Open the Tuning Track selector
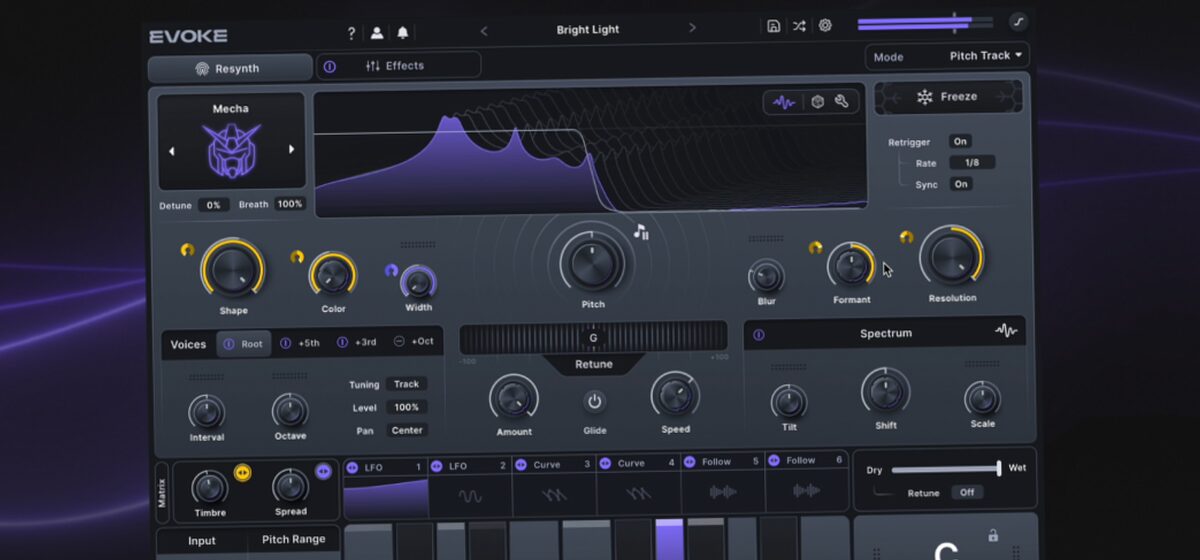The height and width of the screenshot is (560, 1200). pos(407,384)
